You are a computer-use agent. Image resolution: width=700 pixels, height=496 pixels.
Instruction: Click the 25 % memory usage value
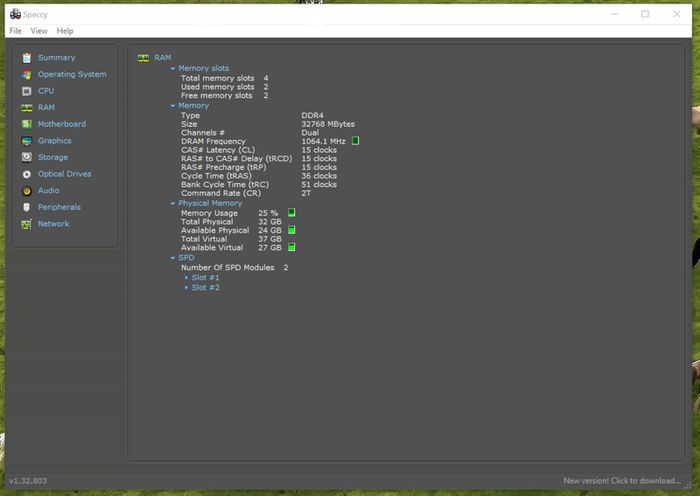[268, 213]
